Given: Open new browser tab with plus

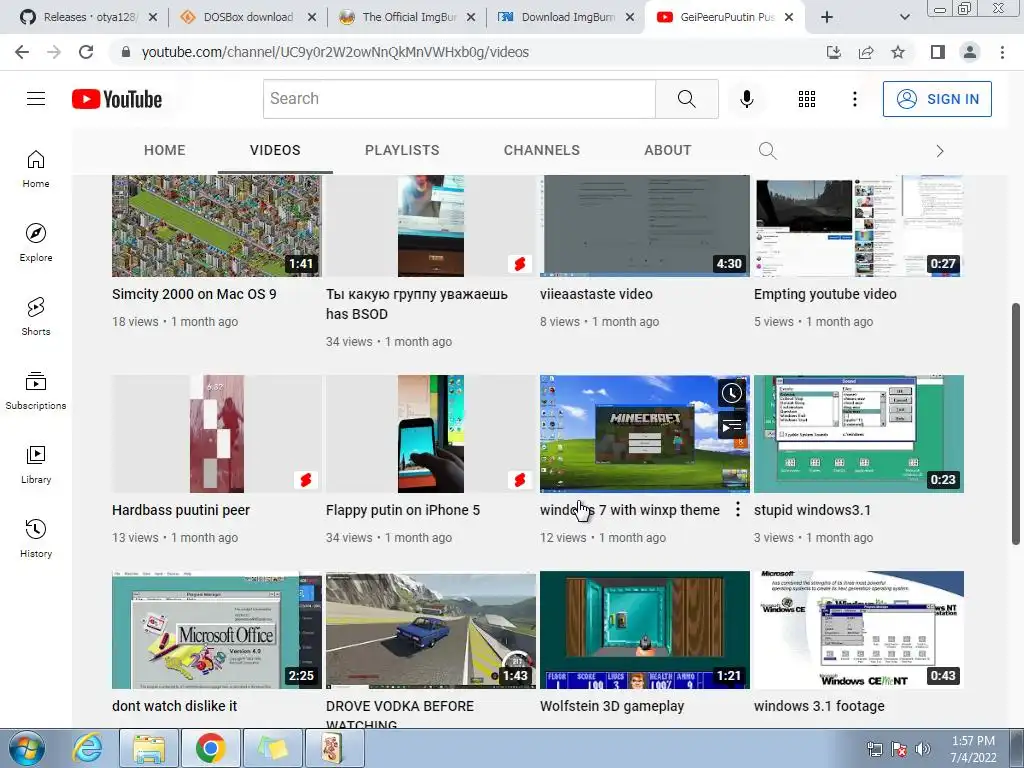Looking at the screenshot, I should 827,17.
